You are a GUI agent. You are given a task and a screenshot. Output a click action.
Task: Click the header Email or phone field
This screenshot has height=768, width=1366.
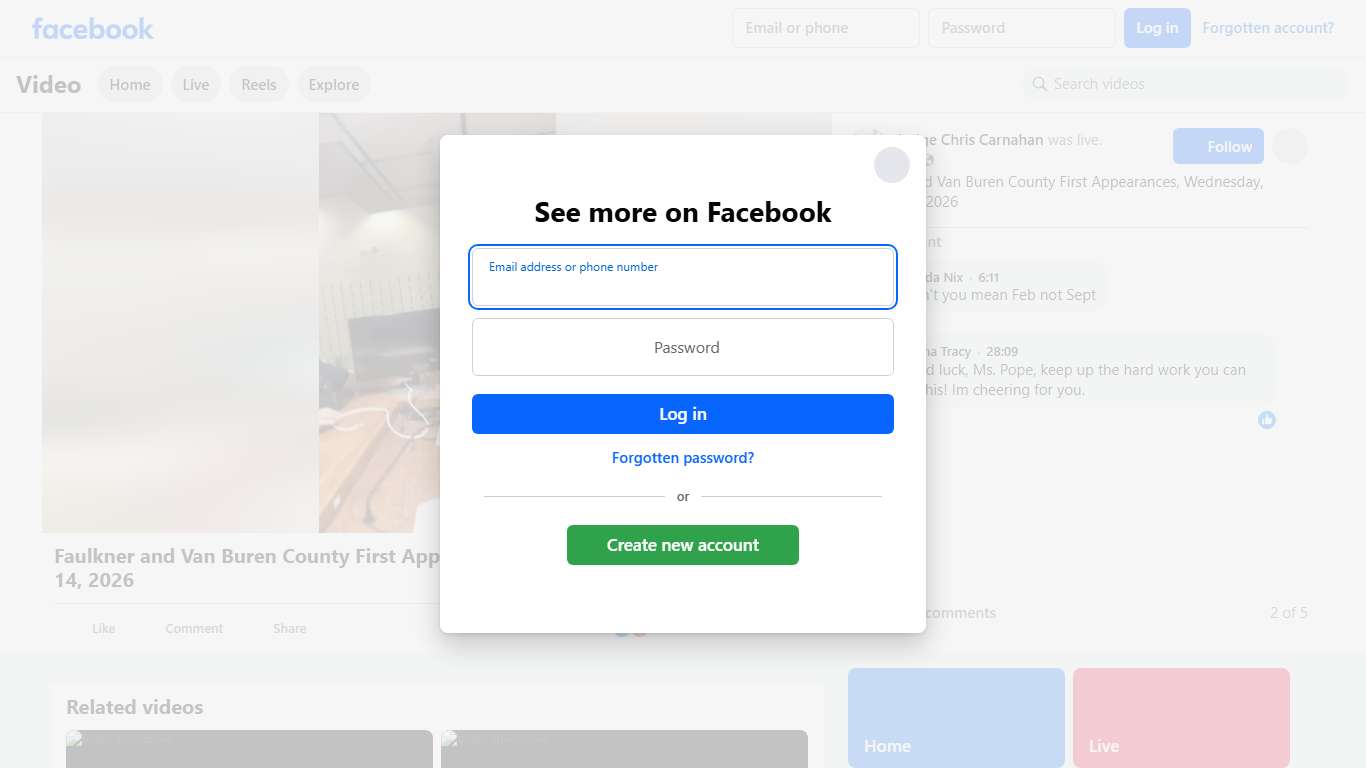click(826, 28)
